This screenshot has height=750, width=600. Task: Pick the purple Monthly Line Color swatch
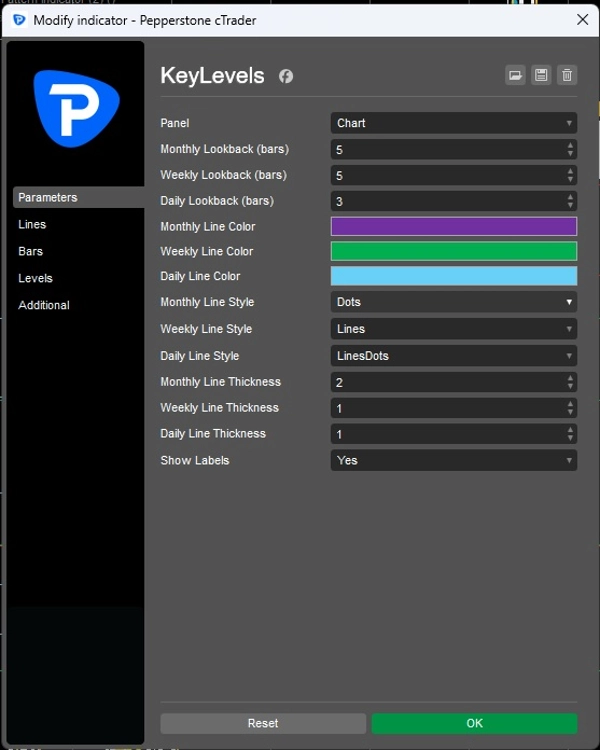(454, 226)
